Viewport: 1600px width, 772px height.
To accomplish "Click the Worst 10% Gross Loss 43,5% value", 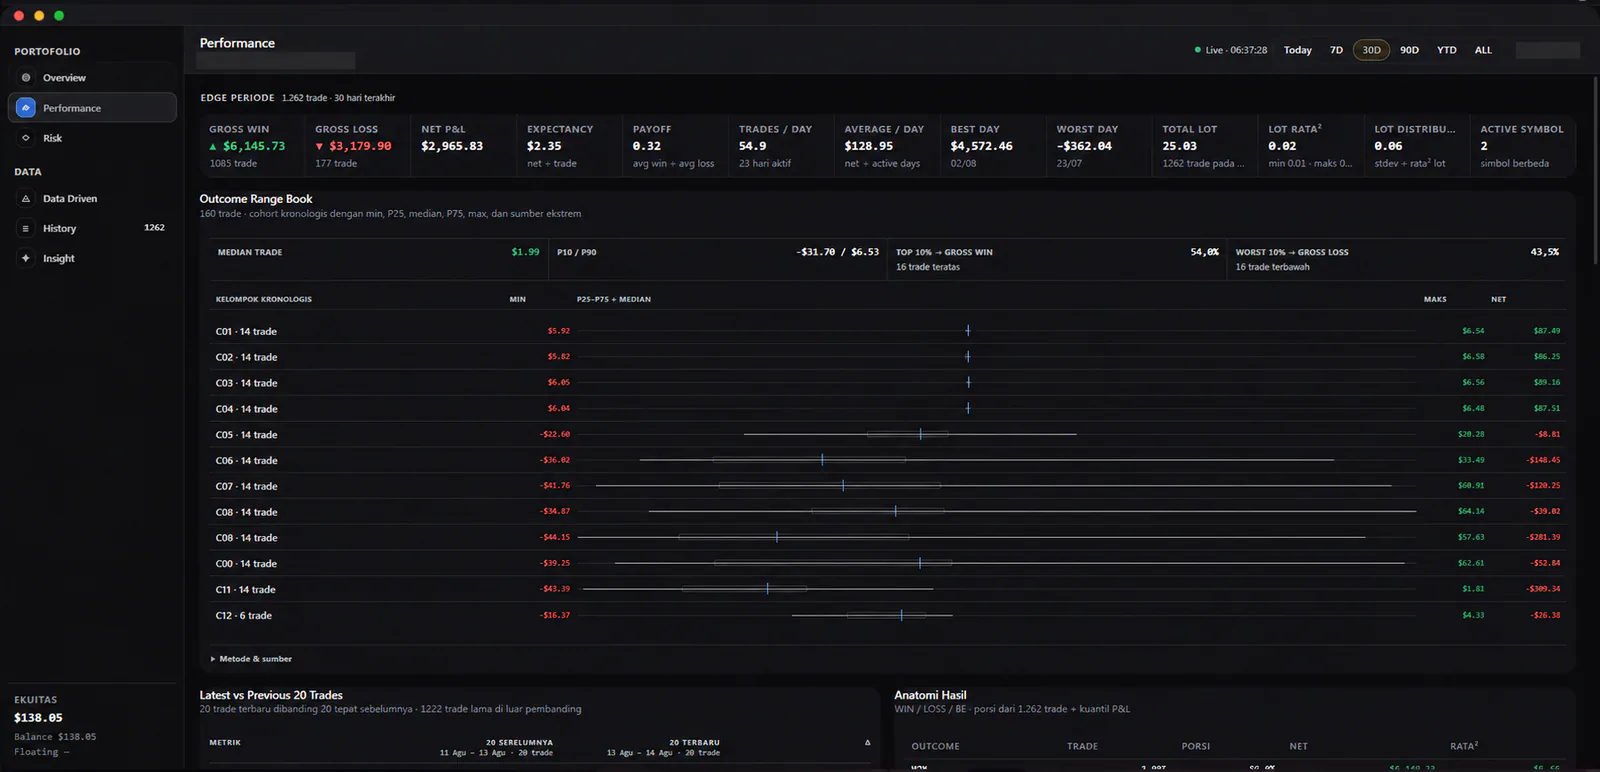I will pos(1544,252).
